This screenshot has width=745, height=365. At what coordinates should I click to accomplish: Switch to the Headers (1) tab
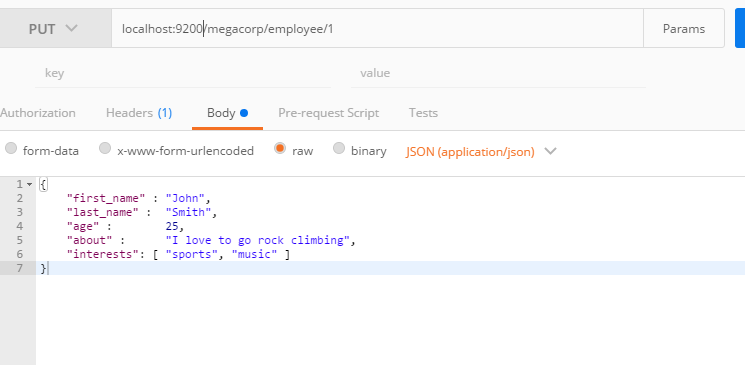tap(139, 113)
